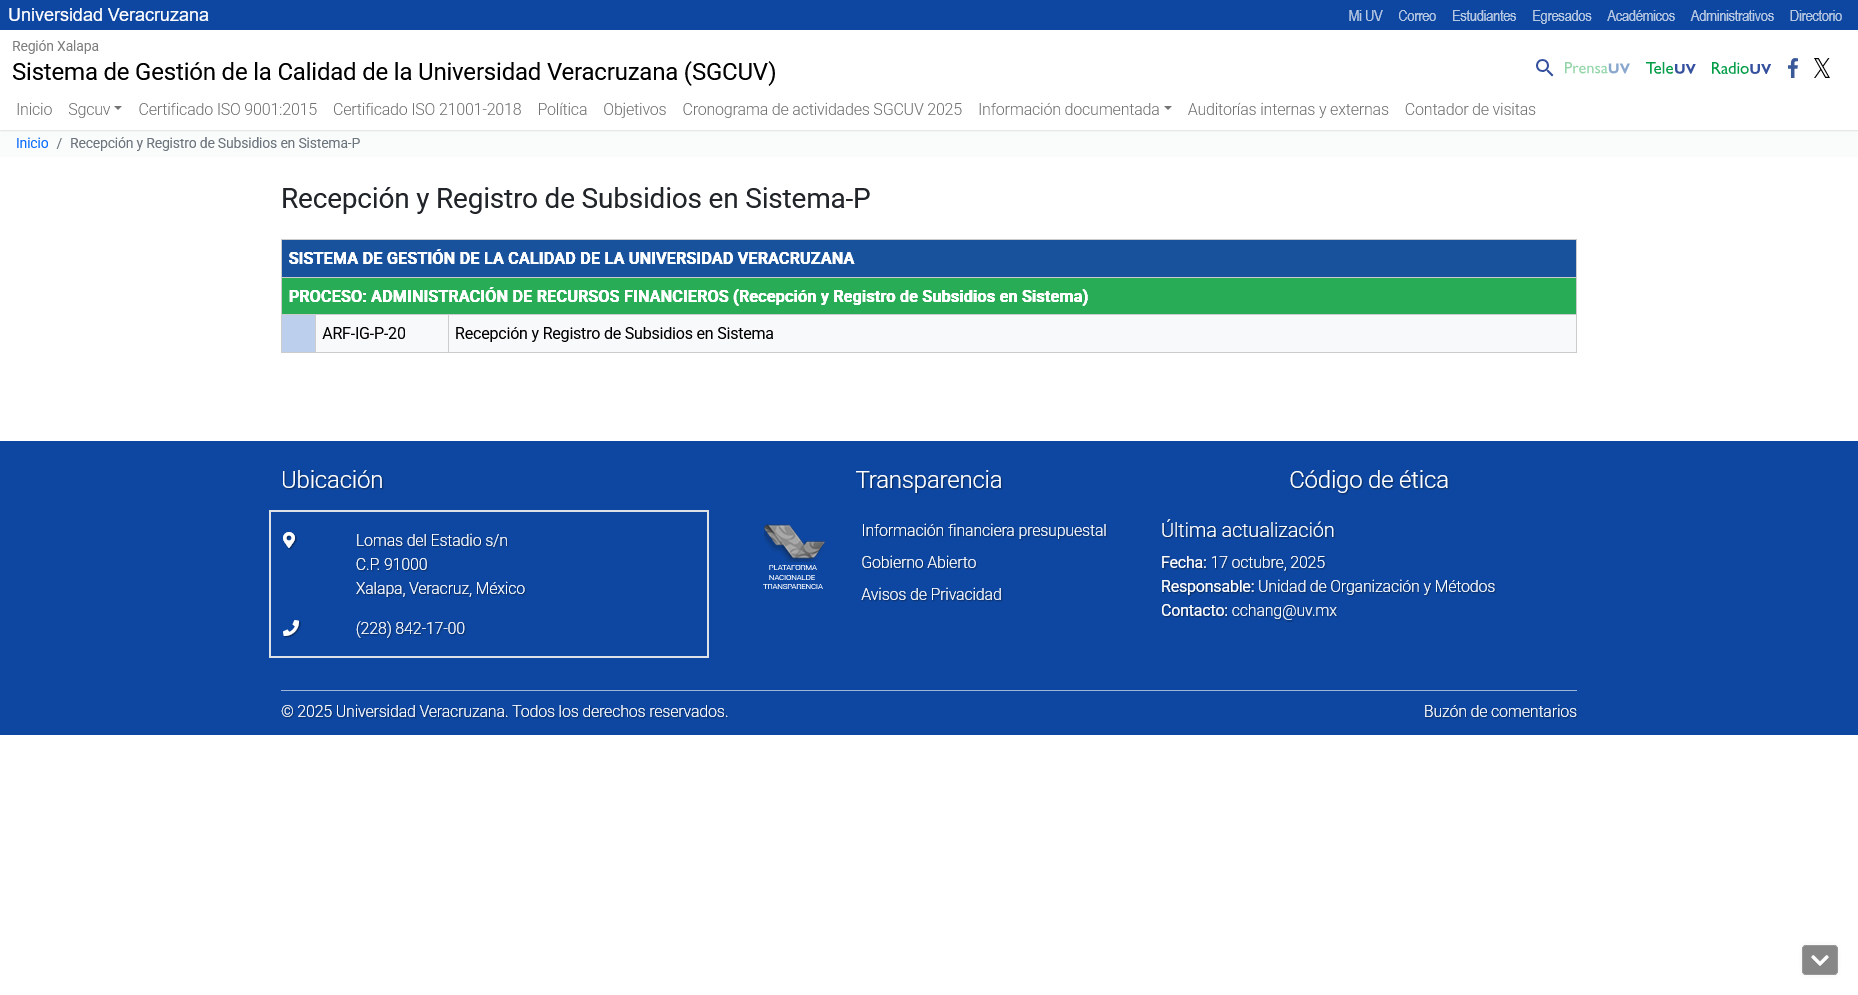The width and height of the screenshot is (1858, 995).
Task: Click the light blue cell beside ARF-IG-P-20
Action: (298, 334)
